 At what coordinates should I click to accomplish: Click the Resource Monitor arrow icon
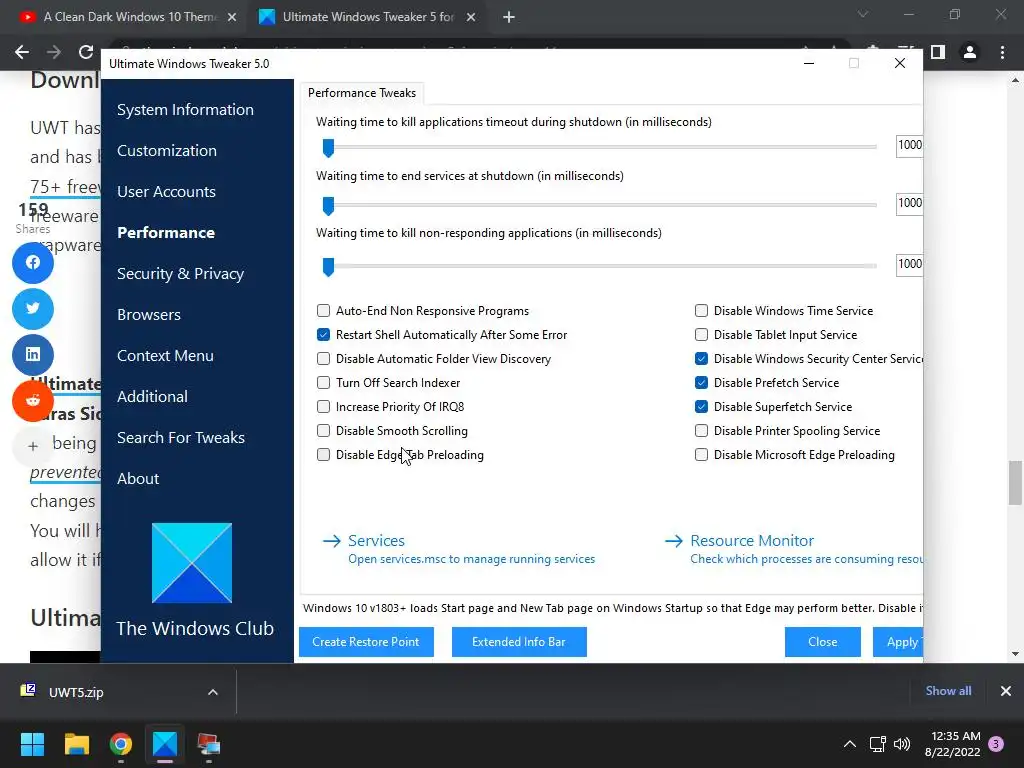point(673,541)
